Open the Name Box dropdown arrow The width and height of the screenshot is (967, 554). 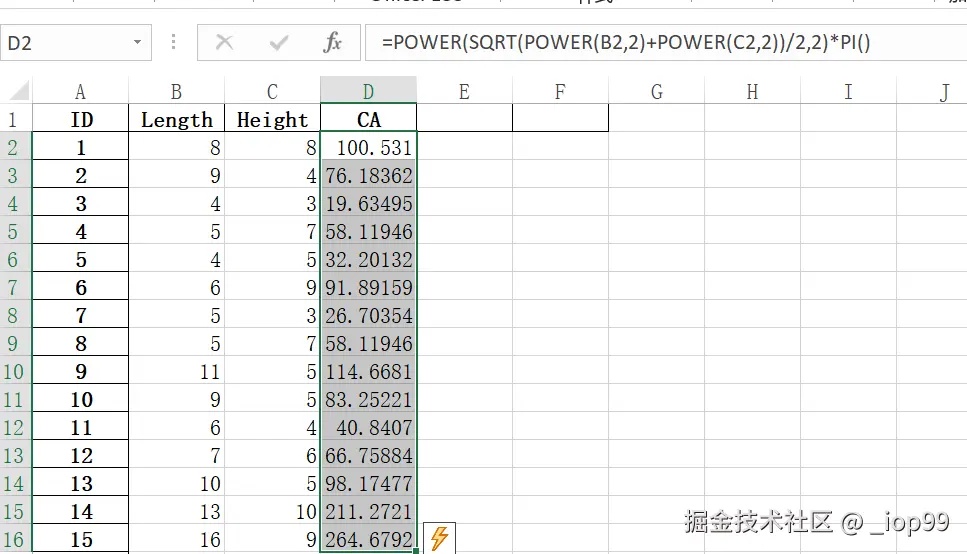[138, 43]
